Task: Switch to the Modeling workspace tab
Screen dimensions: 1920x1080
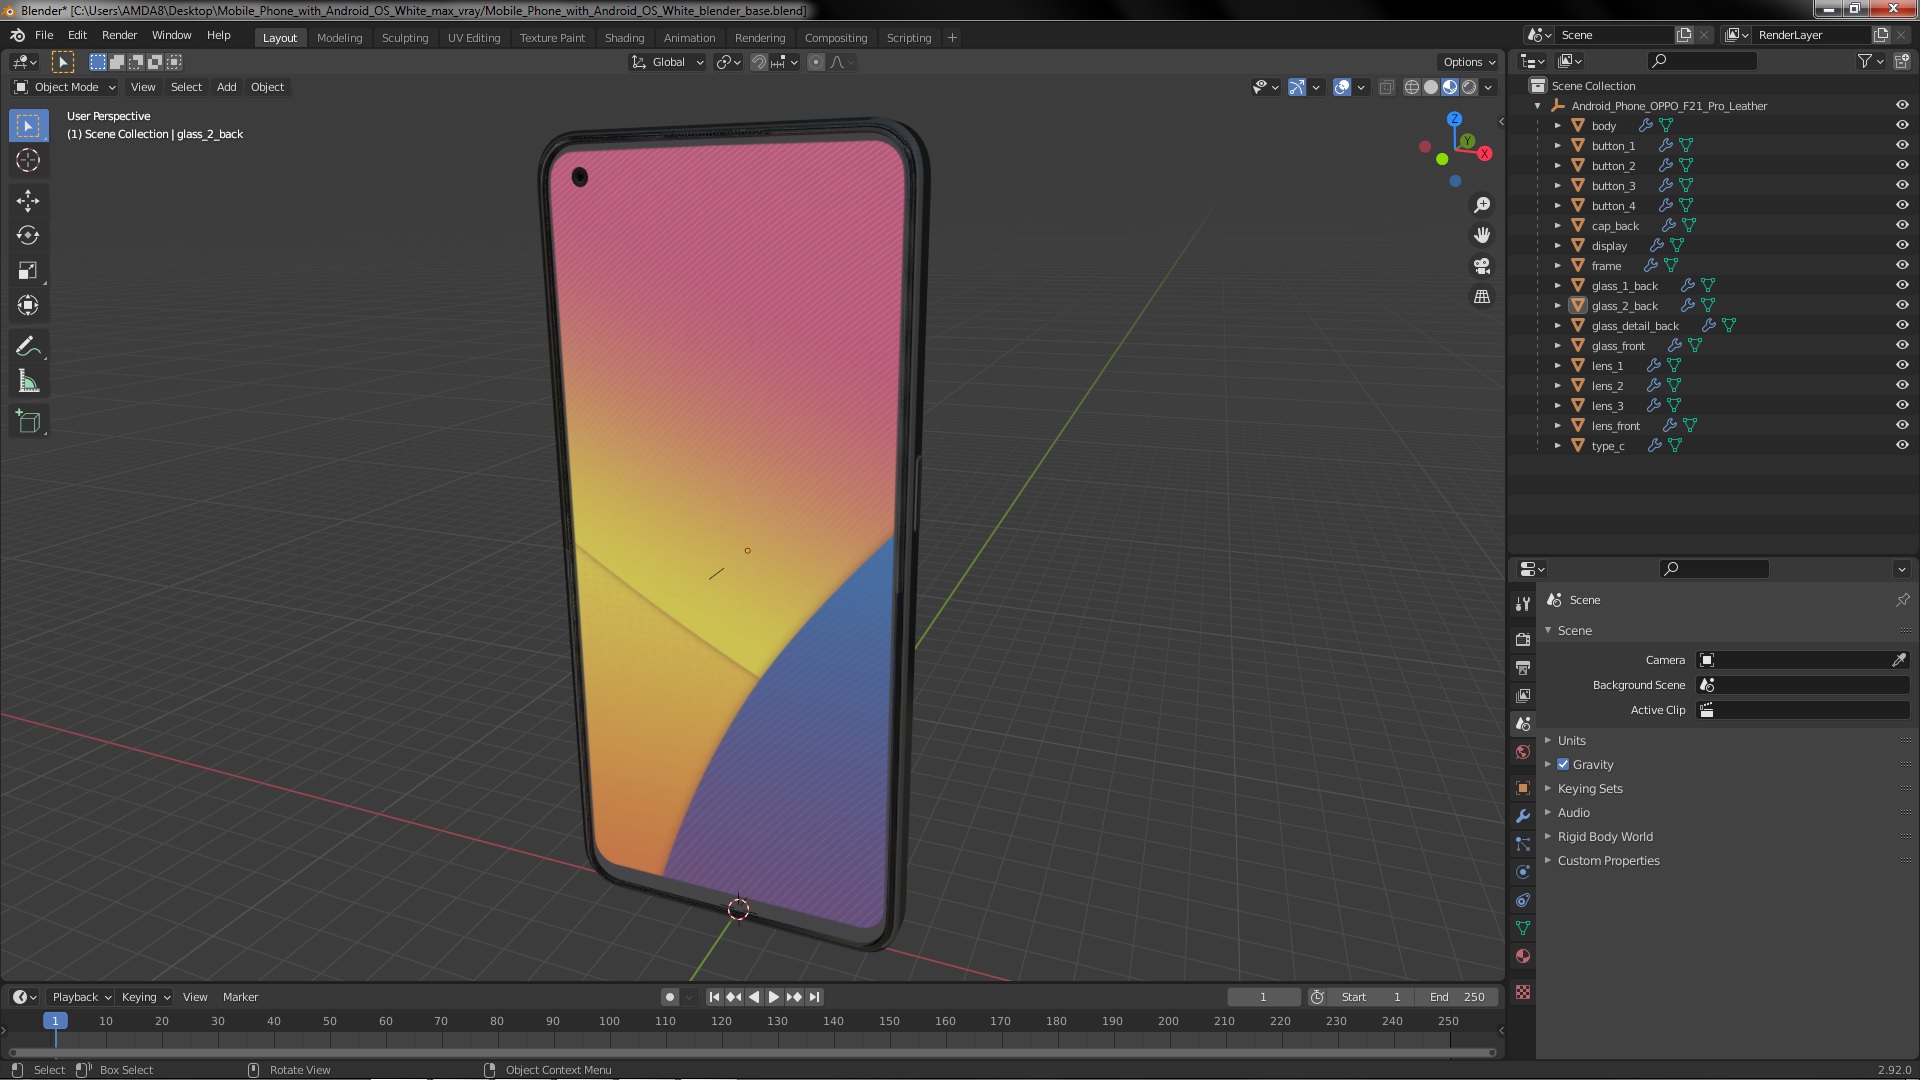Action: point(339,38)
